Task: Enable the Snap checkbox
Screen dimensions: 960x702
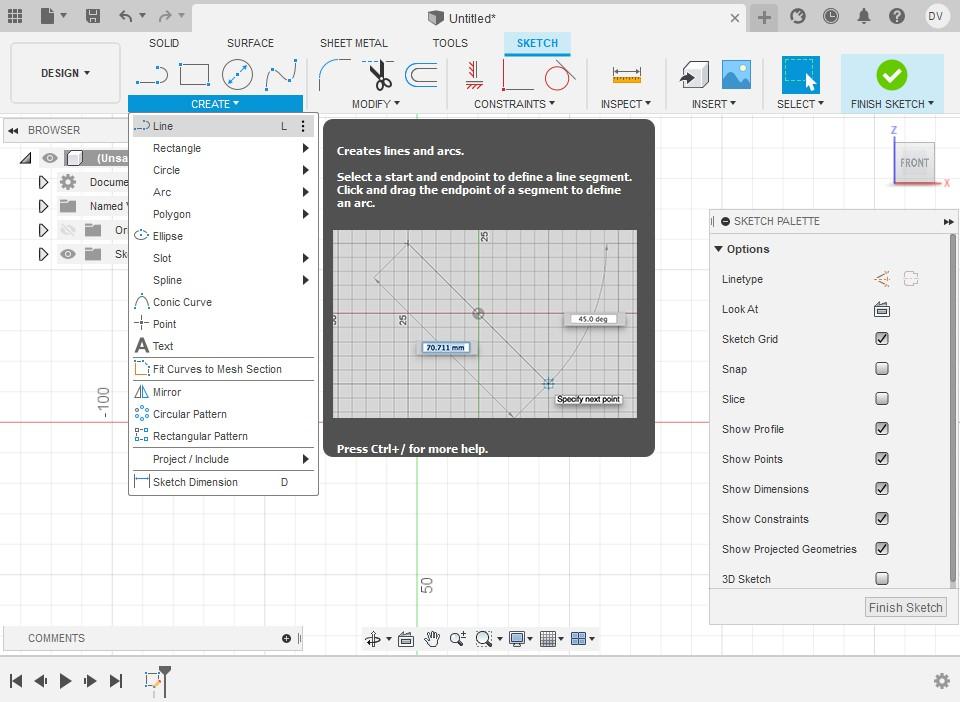Action: click(x=882, y=368)
